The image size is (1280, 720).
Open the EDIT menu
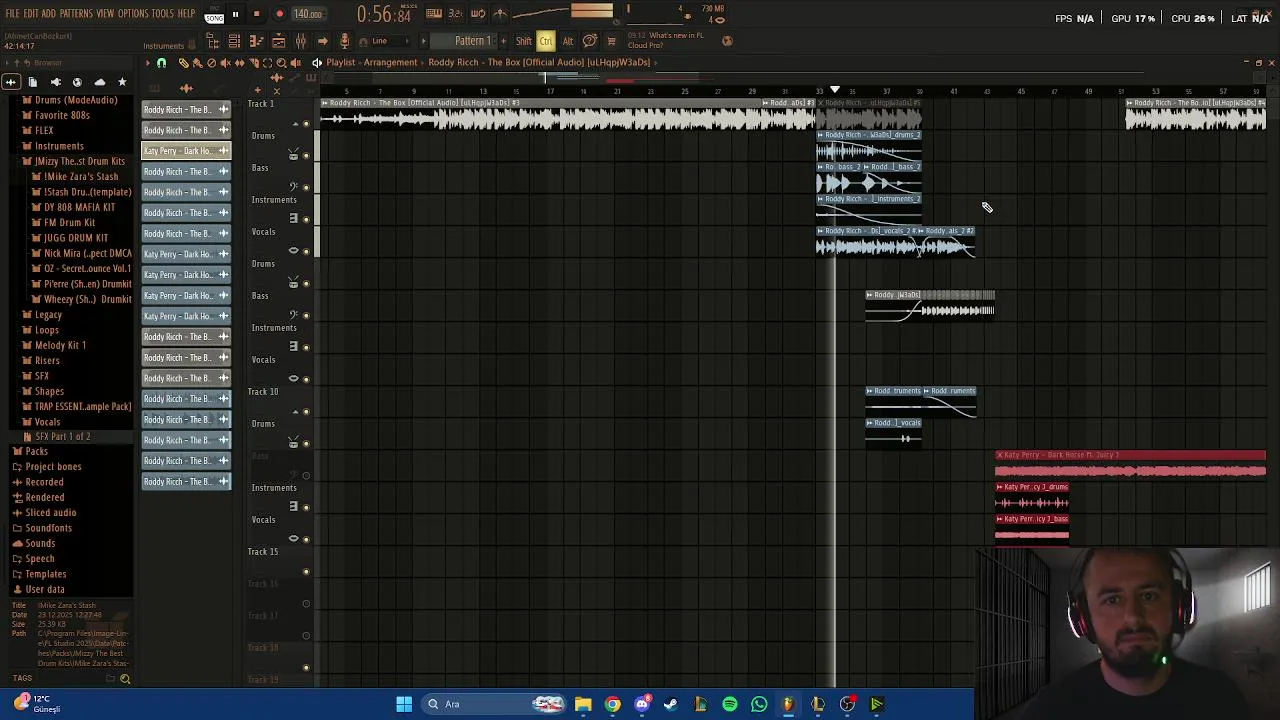30,14
